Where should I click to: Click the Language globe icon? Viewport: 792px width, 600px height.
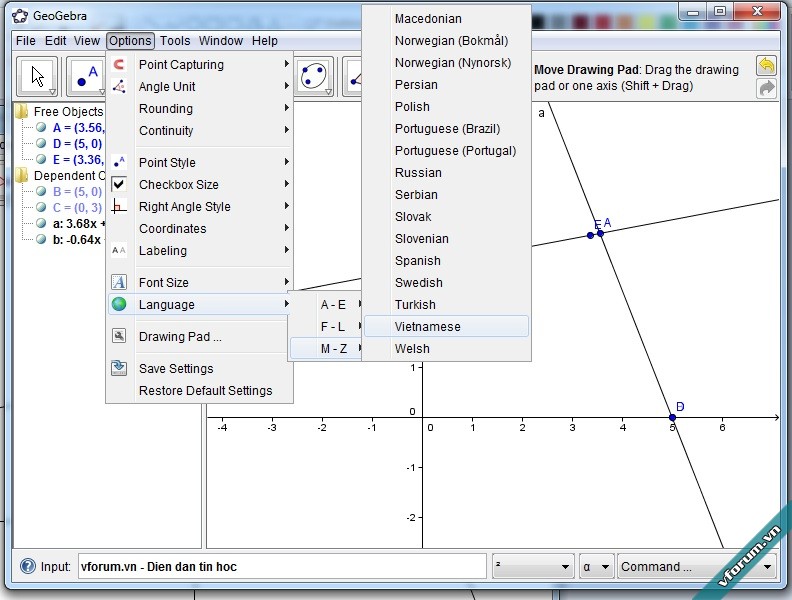pyautogui.click(x=119, y=304)
